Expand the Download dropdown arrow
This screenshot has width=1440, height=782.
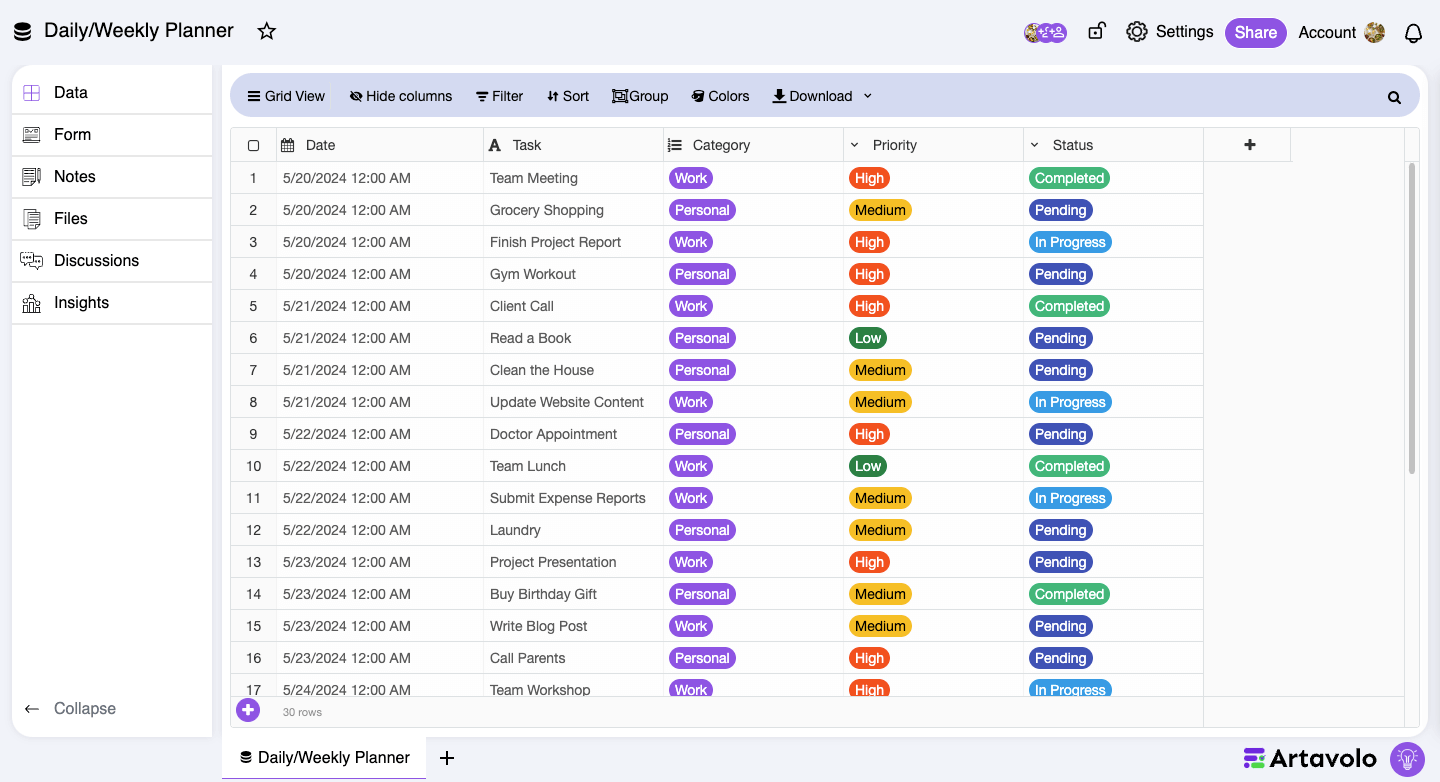(x=867, y=96)
